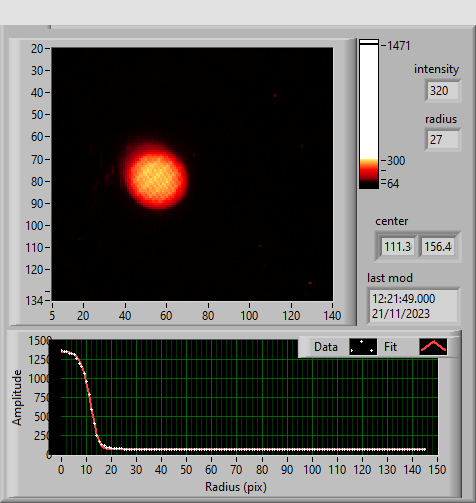Click the intensity value field showing 320
The width and height of the screenshot is (476, 503).
(x=443, y=91)
